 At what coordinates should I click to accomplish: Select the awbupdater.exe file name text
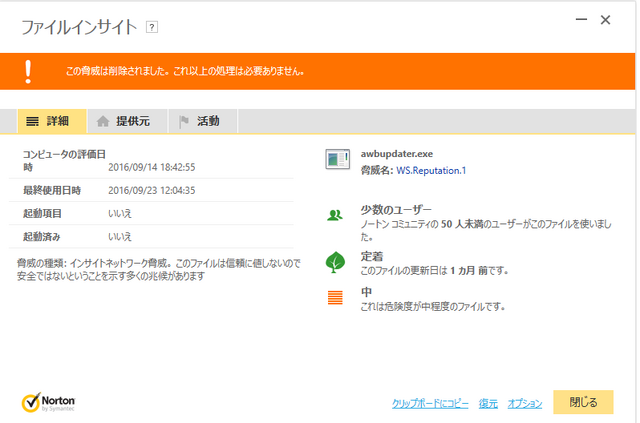tap(397, 154)
